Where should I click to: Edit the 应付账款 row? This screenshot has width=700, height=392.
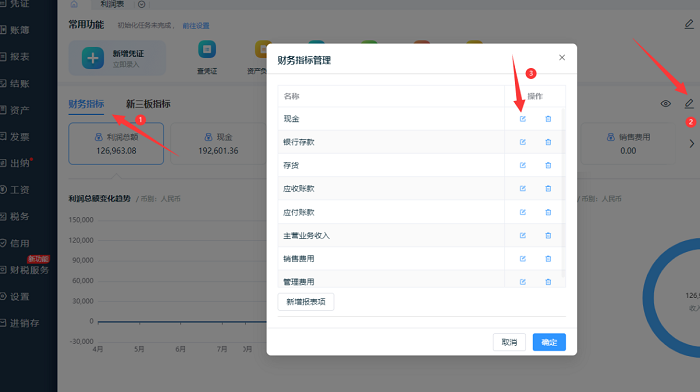(522, 212)
